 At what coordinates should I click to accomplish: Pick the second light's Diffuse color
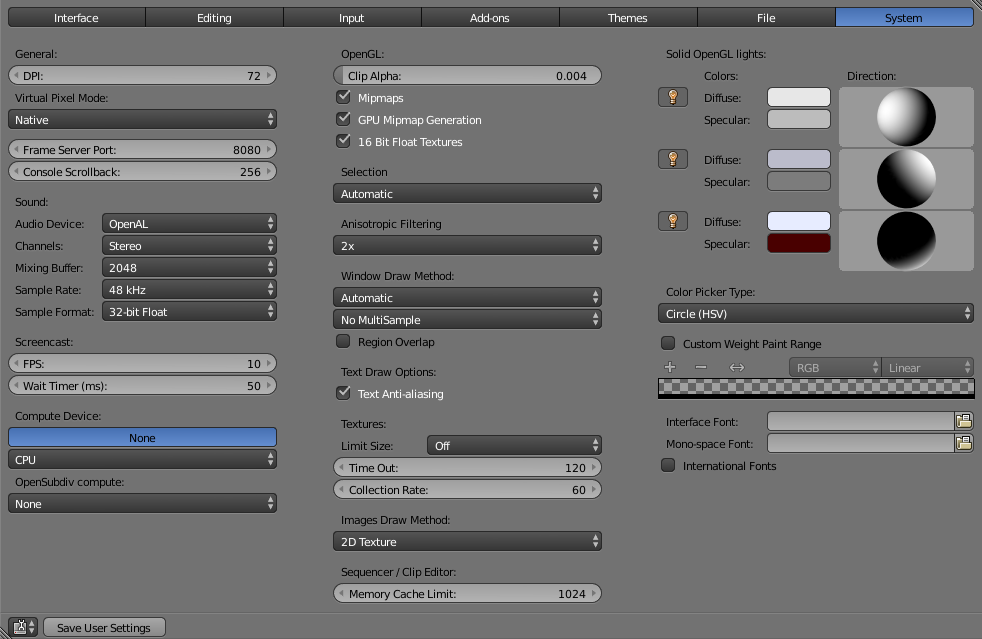pyautogui.click(x=799, y=159)
